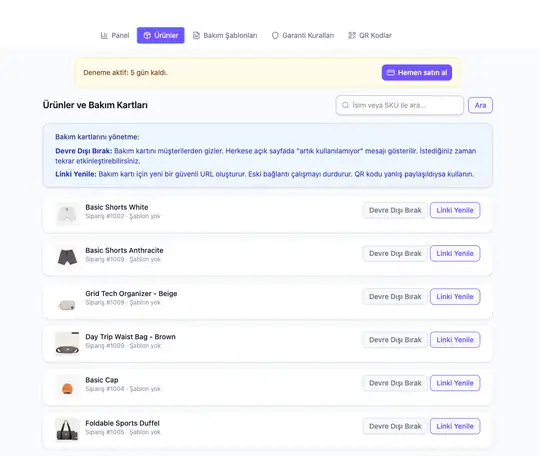Click the QR Kodlar QR icon

coord(352,35)
